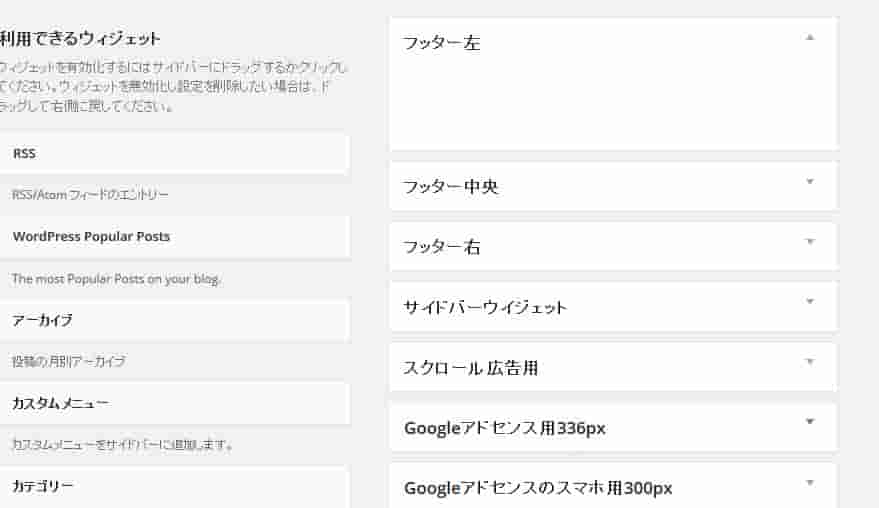Select the アーカイブ widget
Image resolution: width=879 pixels, height=508 pixels.
(174, 320)
